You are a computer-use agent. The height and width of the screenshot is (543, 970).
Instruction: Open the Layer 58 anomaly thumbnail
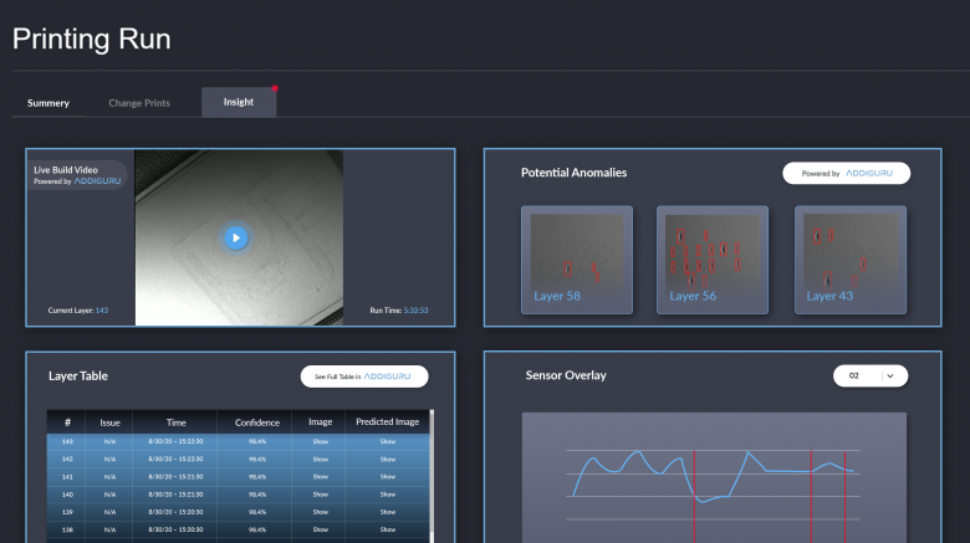coord(577,260)
